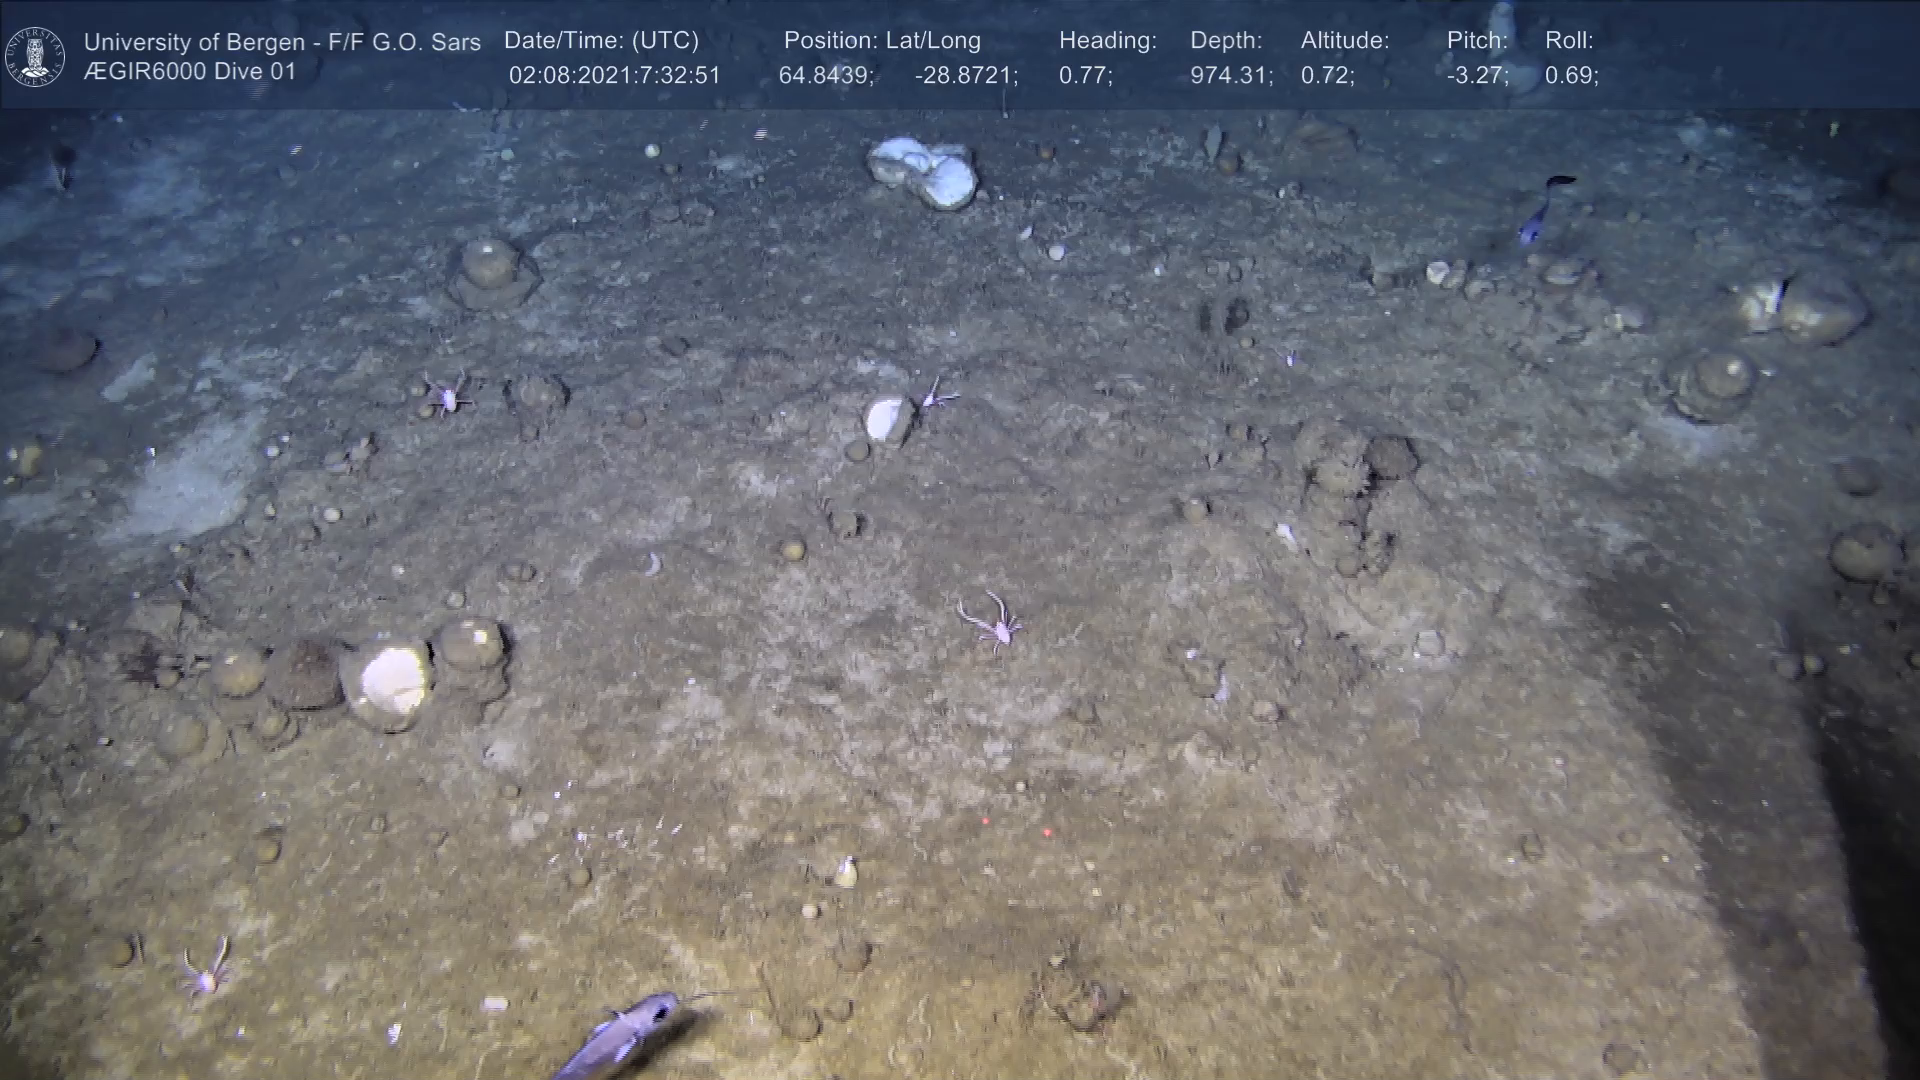The image size is (1920, 1080).
Task: Click the Roll value 0.69
Action: 1570,76
